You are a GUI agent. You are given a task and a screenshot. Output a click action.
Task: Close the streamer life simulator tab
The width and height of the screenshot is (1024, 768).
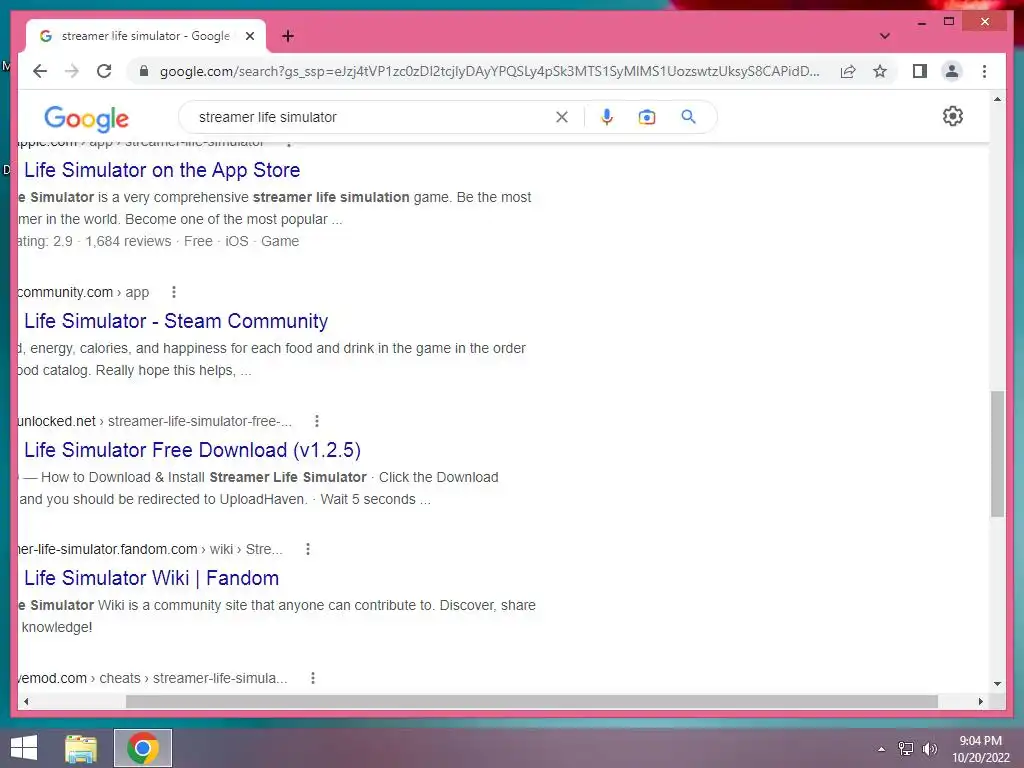click(x=249, y=36)
